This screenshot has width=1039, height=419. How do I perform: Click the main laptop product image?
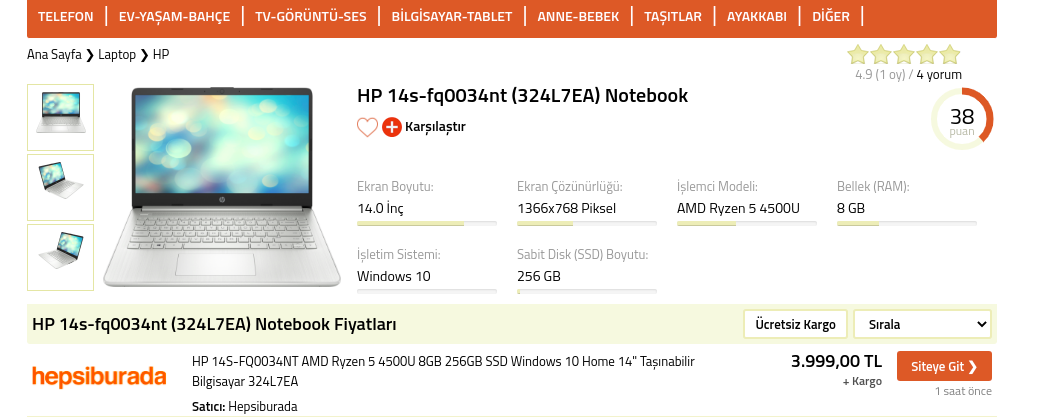(222, 187)
